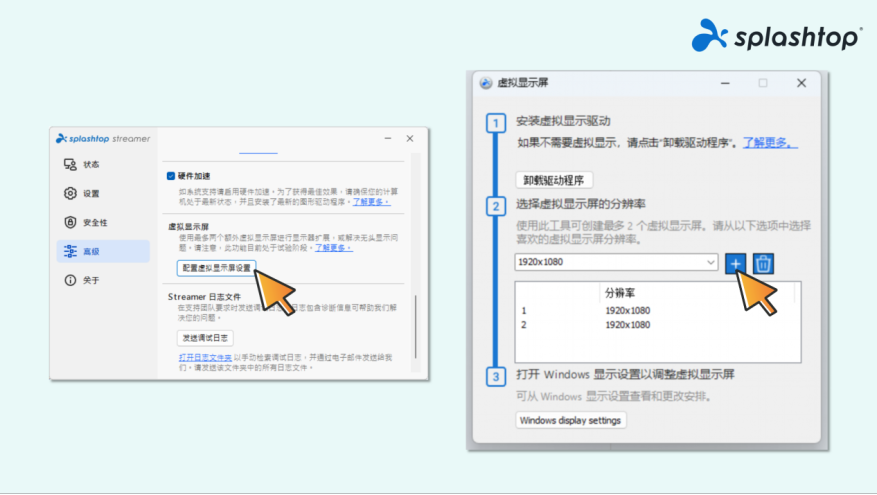
Task: Toggle the 硬件加速 checkbox
Action: [171, 176]
